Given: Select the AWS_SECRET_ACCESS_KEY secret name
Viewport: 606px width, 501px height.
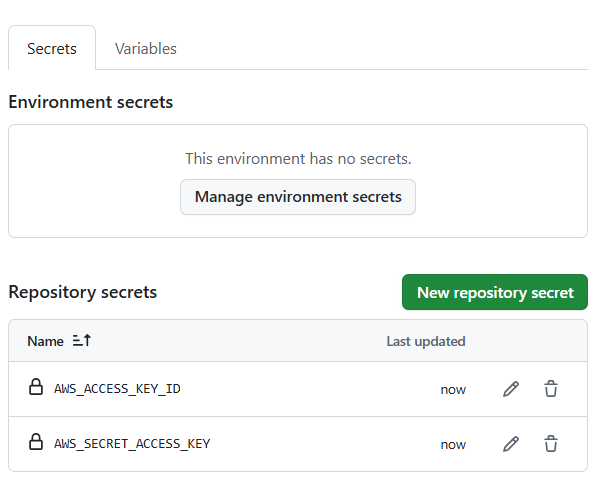Looking at the screenshot, I should (132, 443).
